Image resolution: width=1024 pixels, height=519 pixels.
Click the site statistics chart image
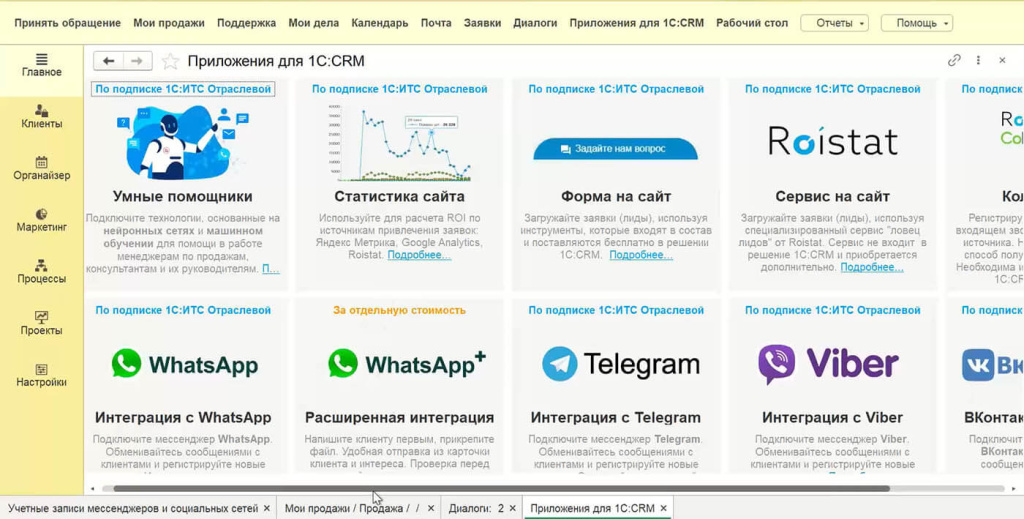[x=399, y=143]
